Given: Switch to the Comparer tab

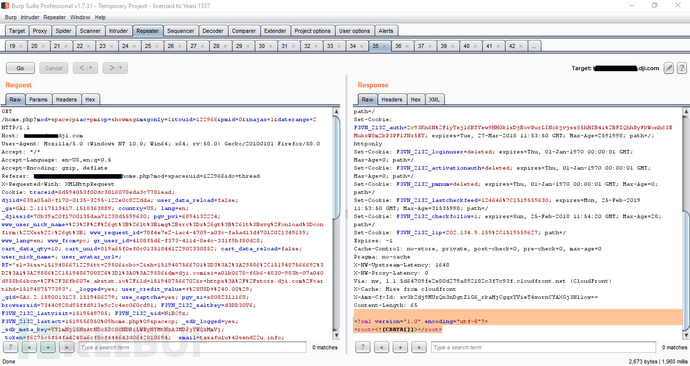Looking at the screenshot, I should pos(244,31).
